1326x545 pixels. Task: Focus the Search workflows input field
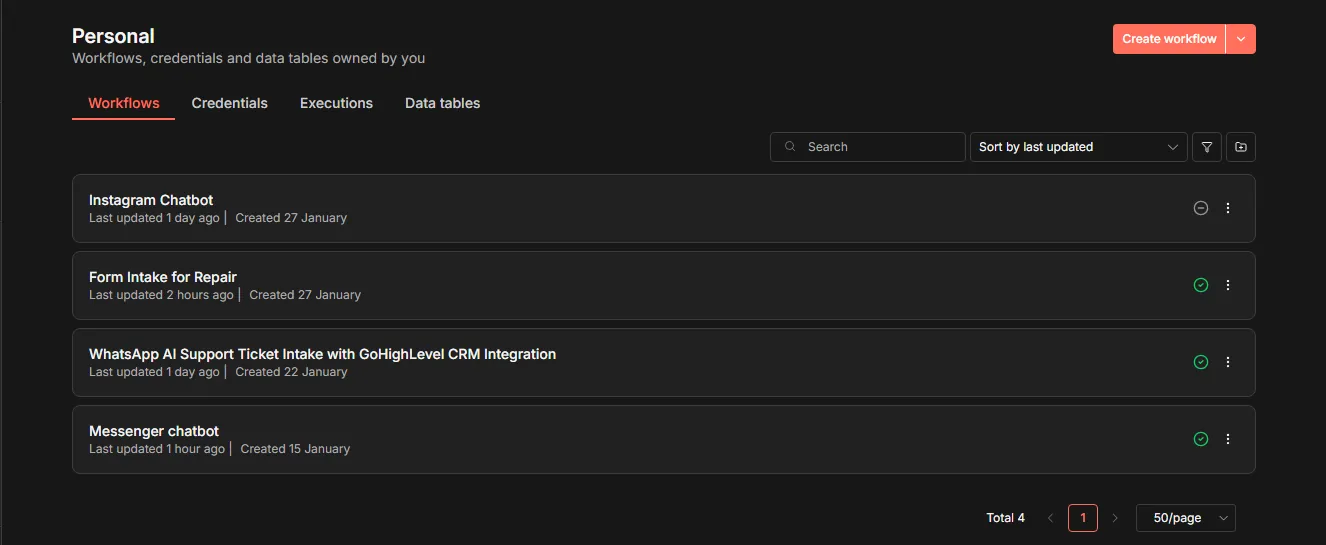pos(868,147)
